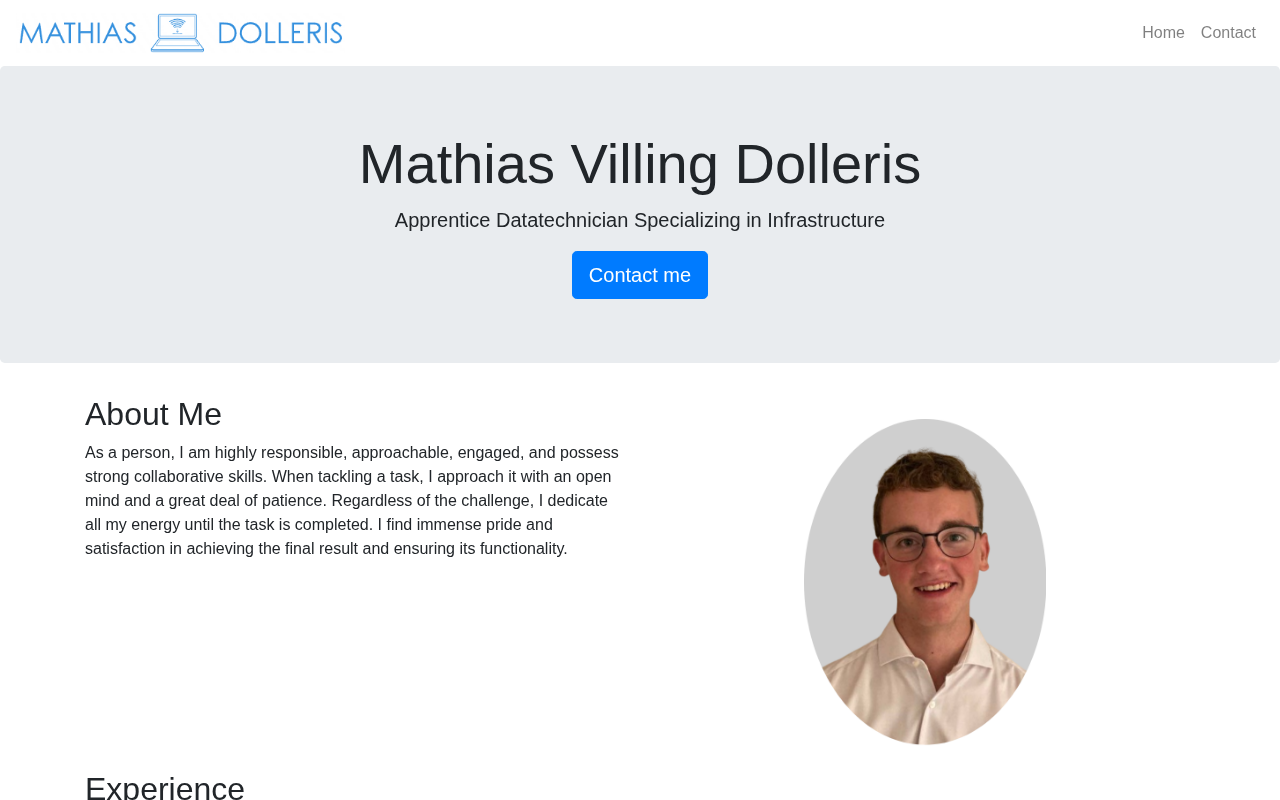Viewport: 1280px width, 800px height.
Task: Open the Contact navigation link
Action: tap(1228, 33)
